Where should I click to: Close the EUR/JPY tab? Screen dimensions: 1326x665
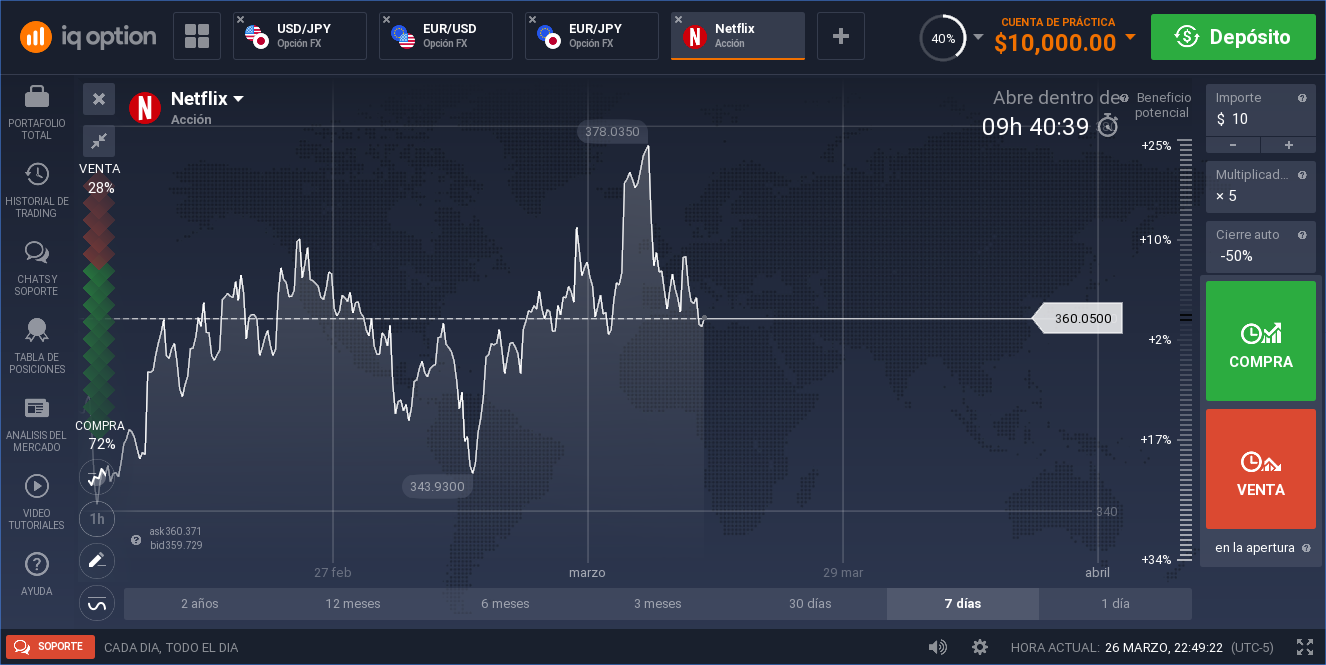coord(532,20)
